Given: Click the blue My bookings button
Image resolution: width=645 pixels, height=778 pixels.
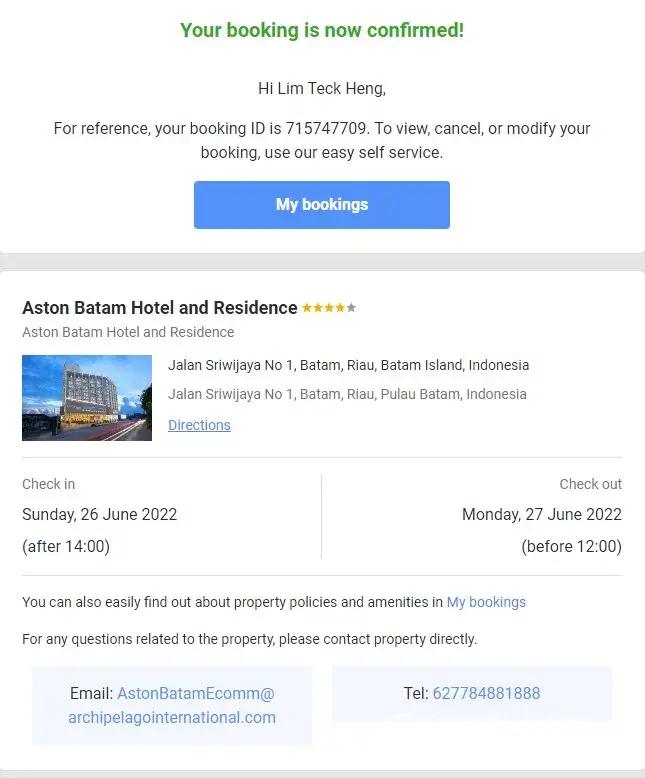Looking at the screenshot, I should [x=321, y=205].
